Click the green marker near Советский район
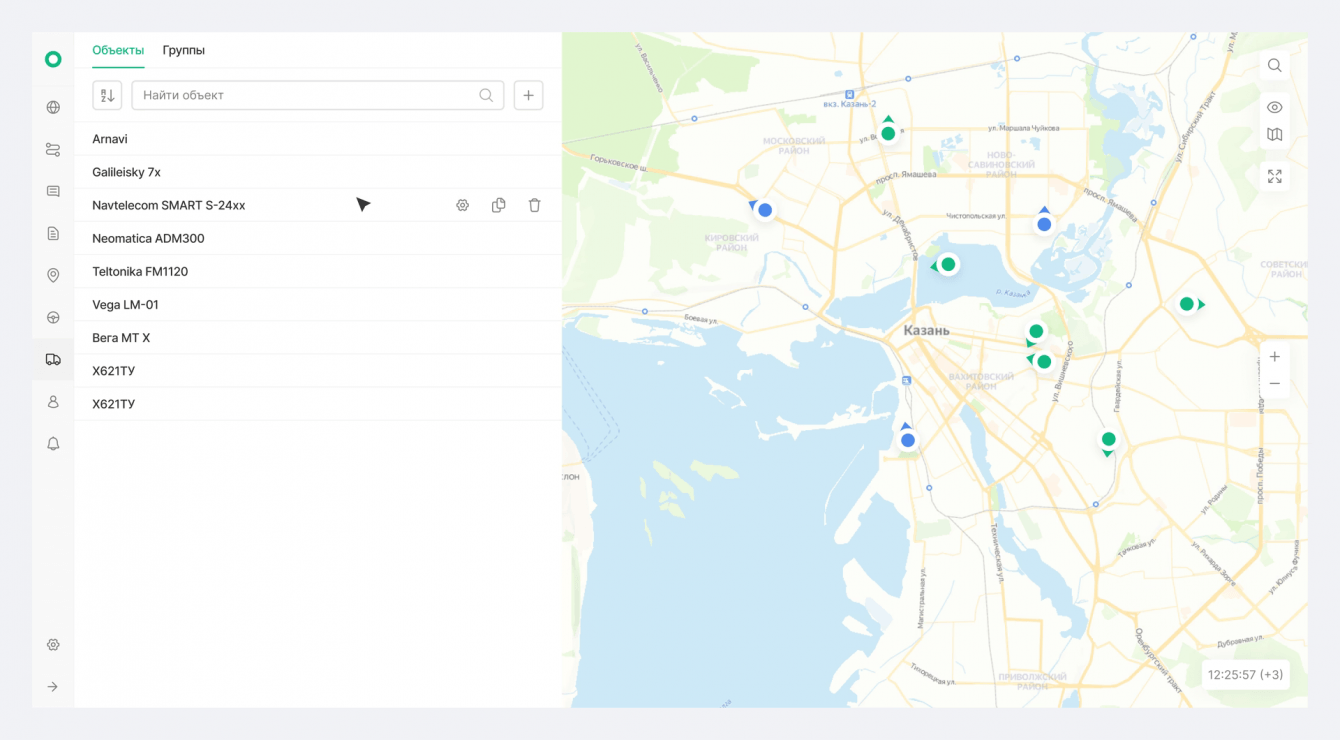1340x740 pixels. [x=1188, y=304]
